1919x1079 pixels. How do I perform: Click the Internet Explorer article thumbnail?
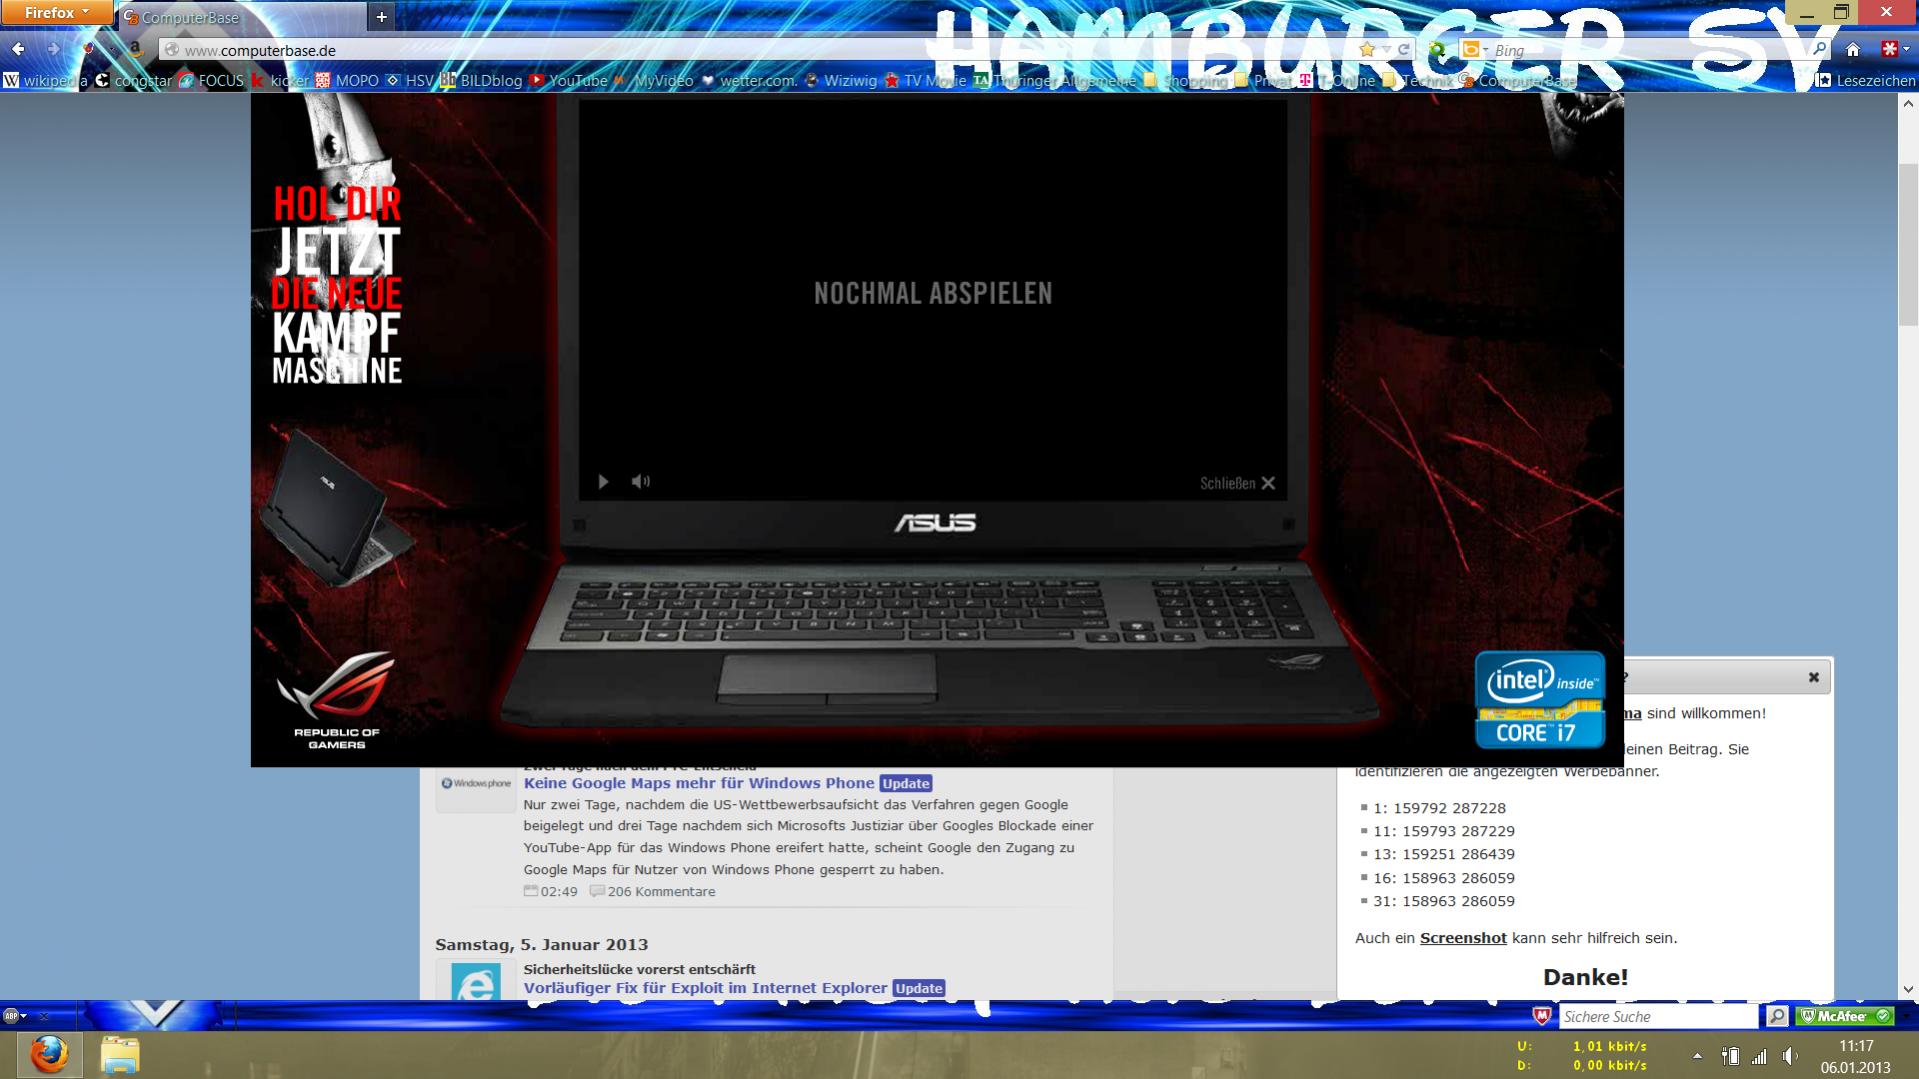tap(475, 980)
